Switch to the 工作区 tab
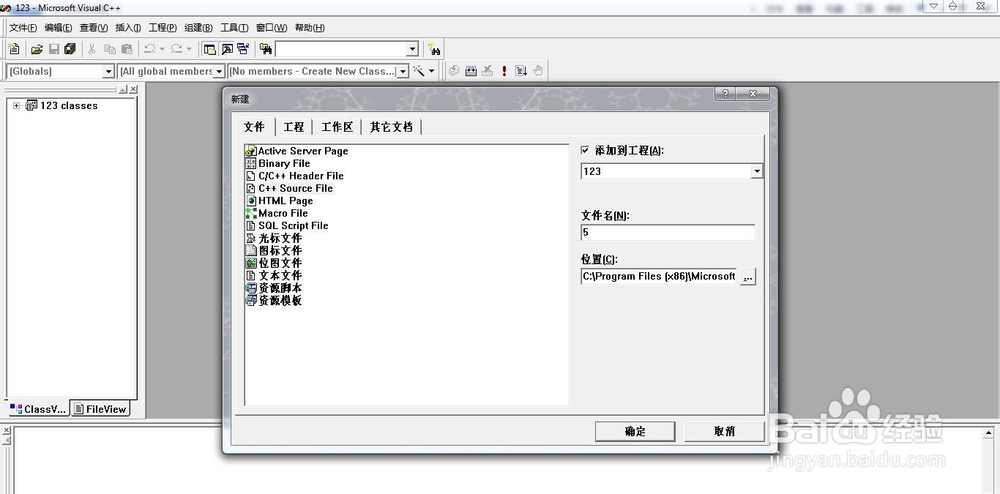Screen dimensions: 1000x494 (337, 127)
